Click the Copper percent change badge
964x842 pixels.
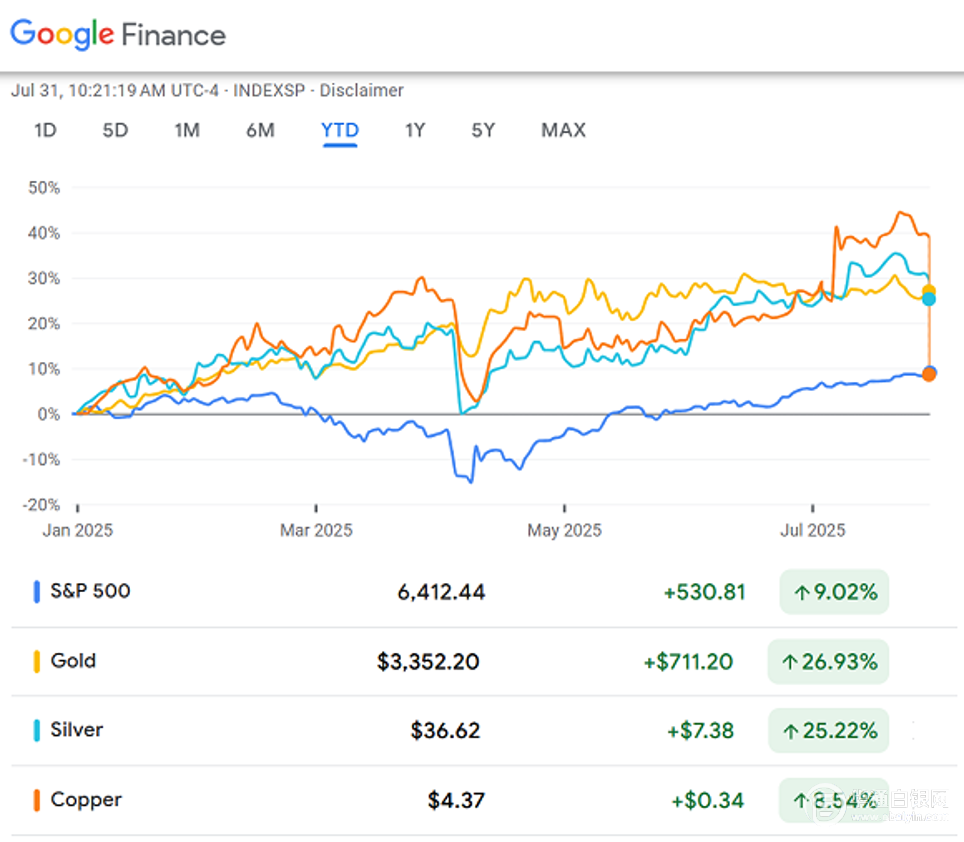tap(834, 800)
